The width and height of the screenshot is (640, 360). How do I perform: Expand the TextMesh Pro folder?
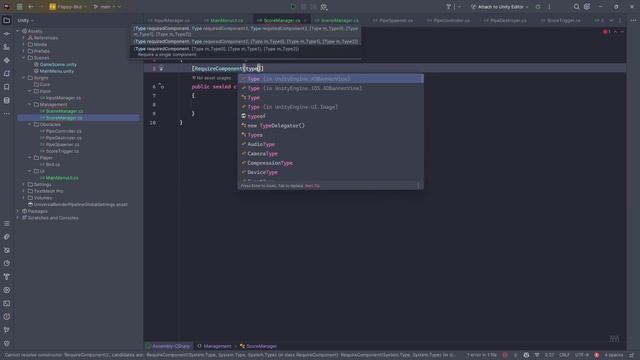pos(24,191)
